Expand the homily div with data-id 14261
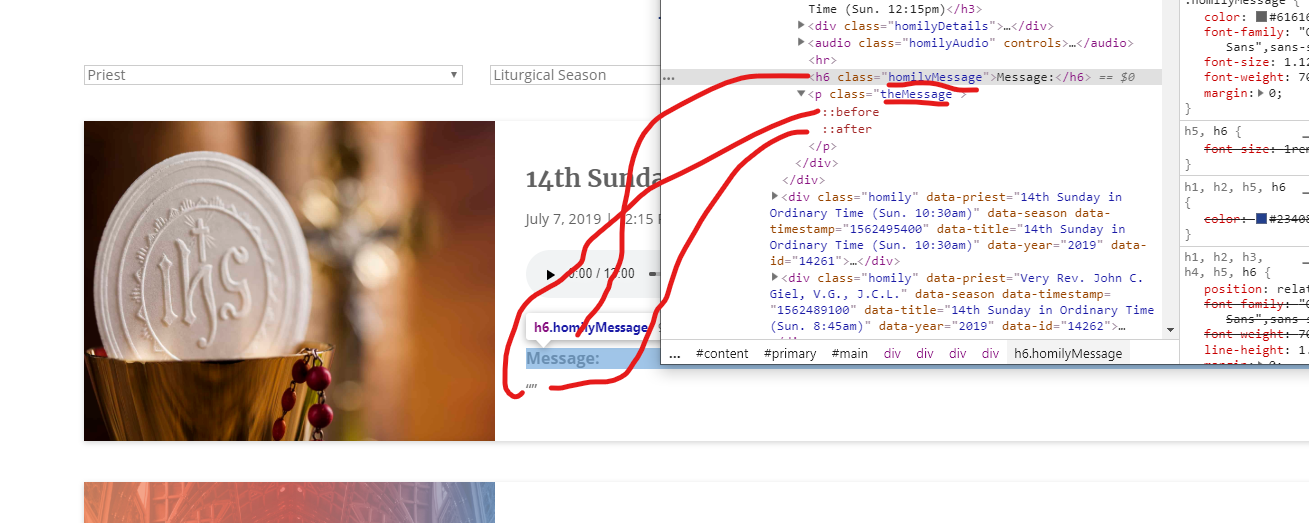Viewport: 1309px width, 523px height. point(775,197)
